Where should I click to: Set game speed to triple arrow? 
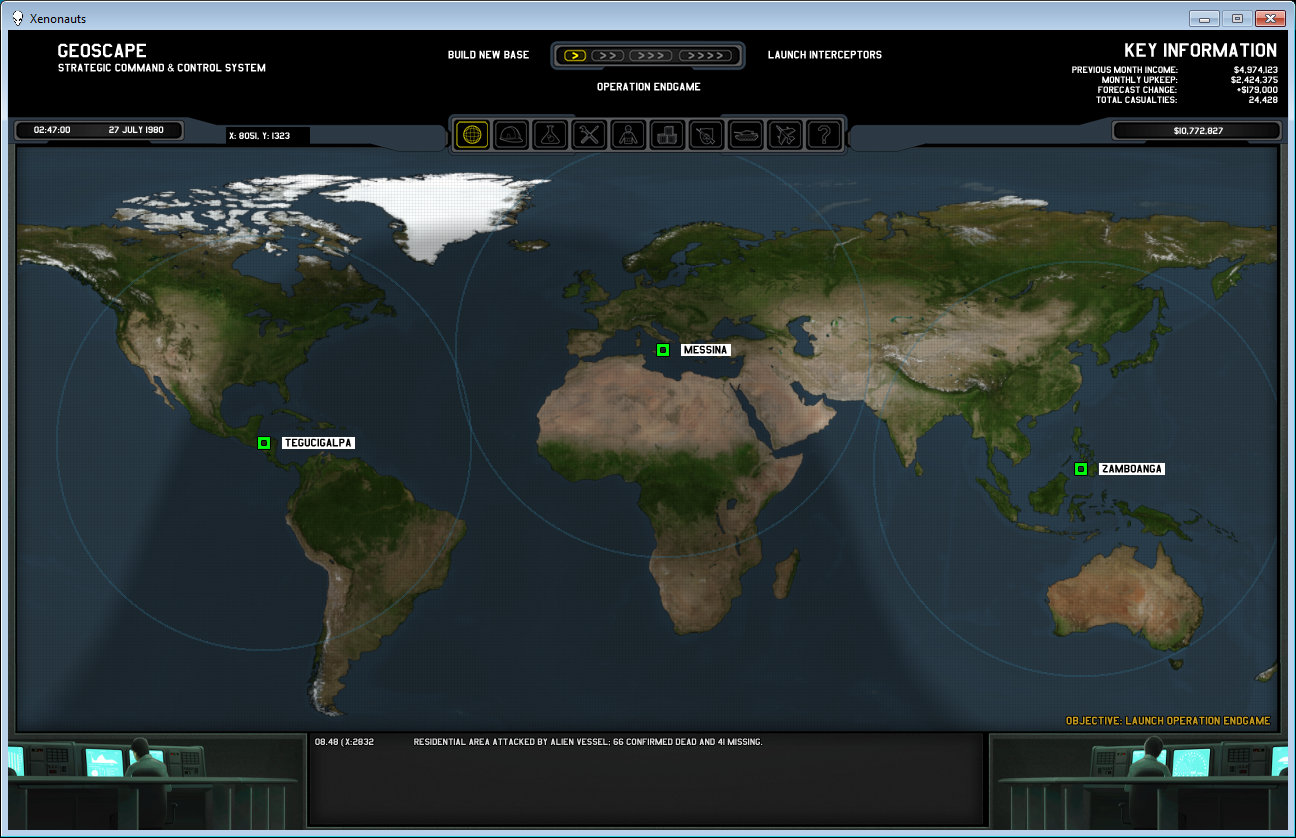651,55
